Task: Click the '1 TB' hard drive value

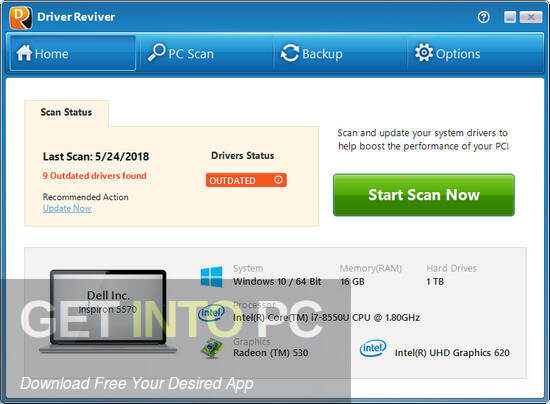Action: [x=435, y=282]
